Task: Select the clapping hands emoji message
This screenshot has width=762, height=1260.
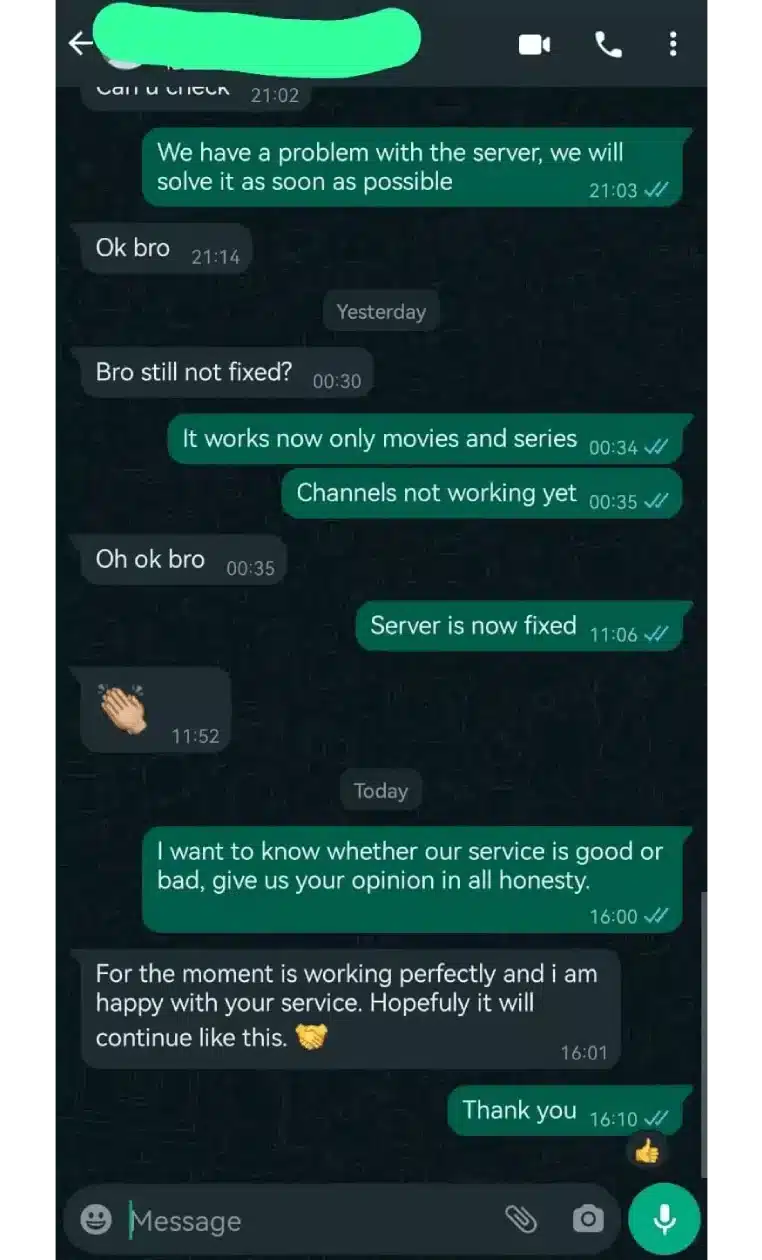Action: 155,710
